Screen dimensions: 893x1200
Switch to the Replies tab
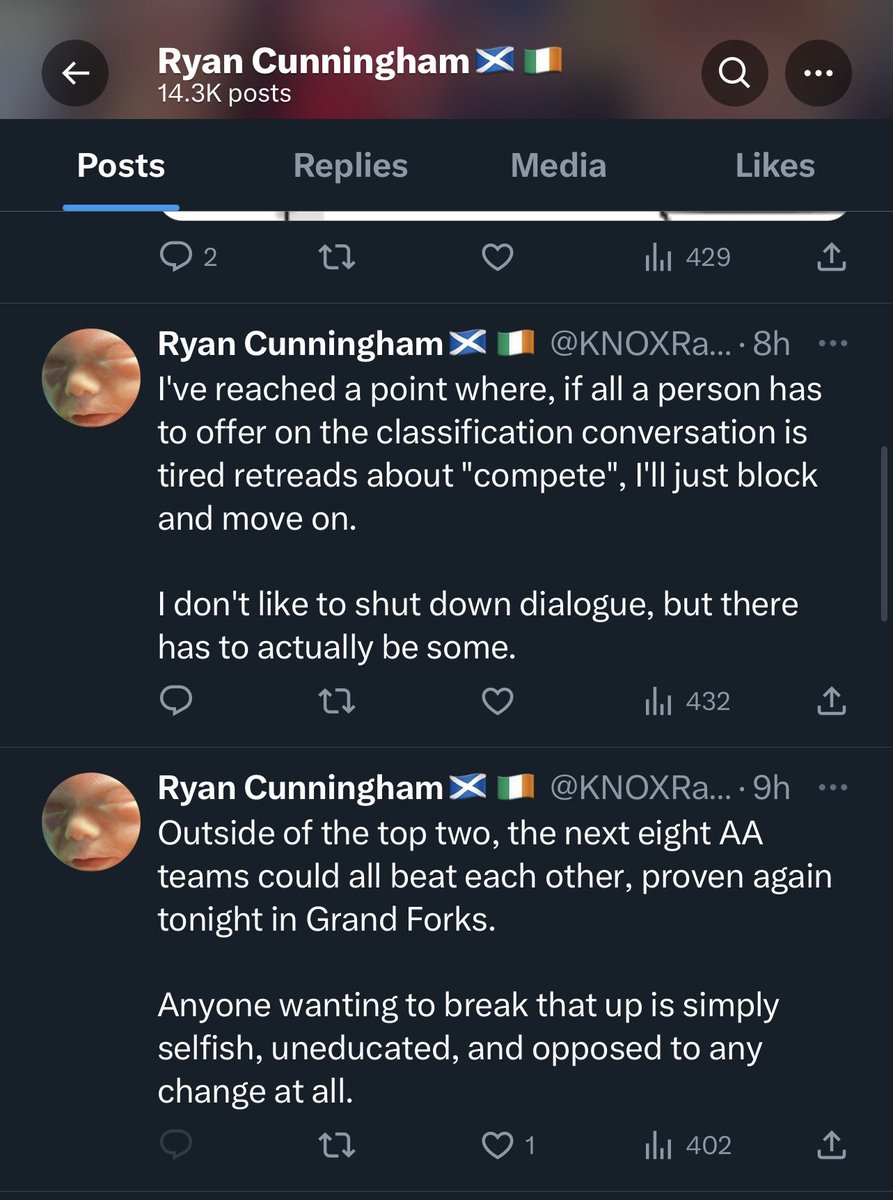tap(350, 166)
